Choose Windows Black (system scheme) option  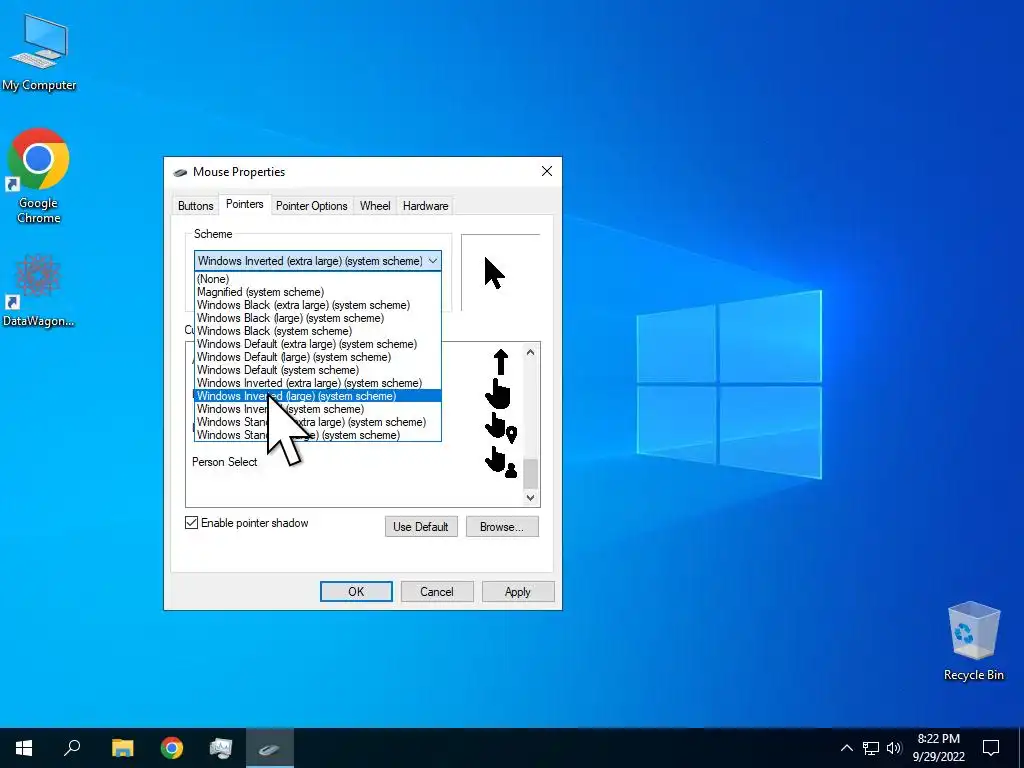coord(317,331)
